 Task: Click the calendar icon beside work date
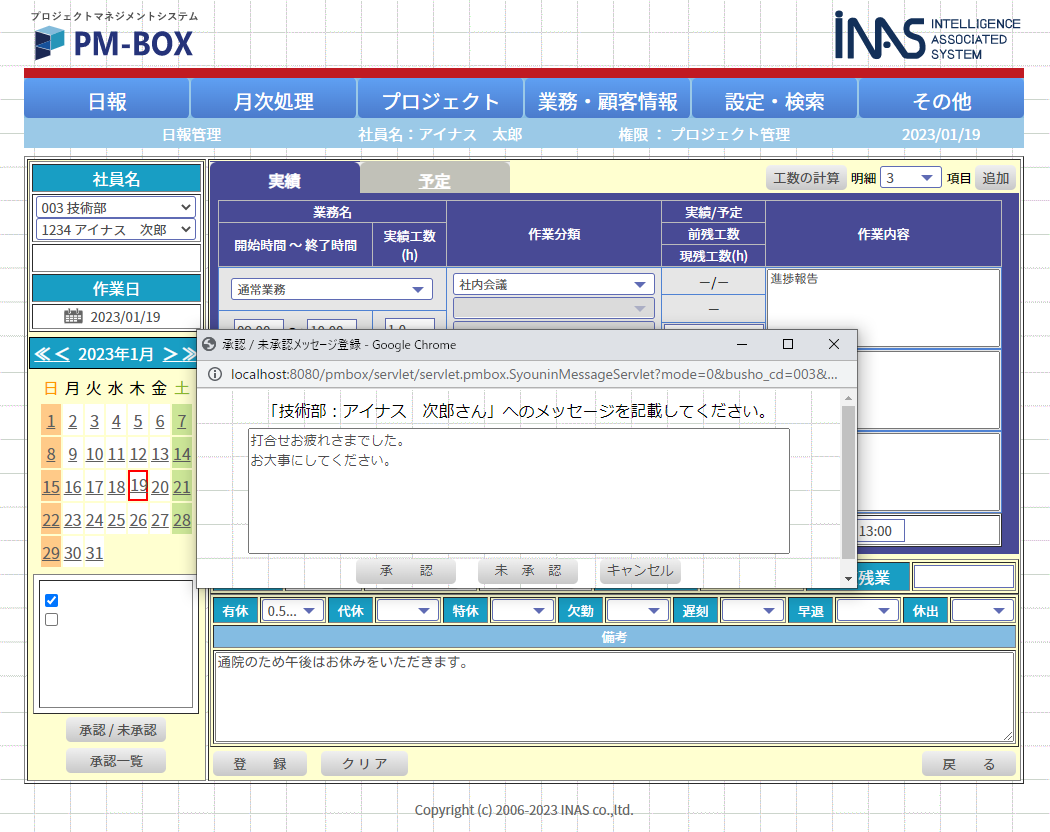click(x=73, y=317)
